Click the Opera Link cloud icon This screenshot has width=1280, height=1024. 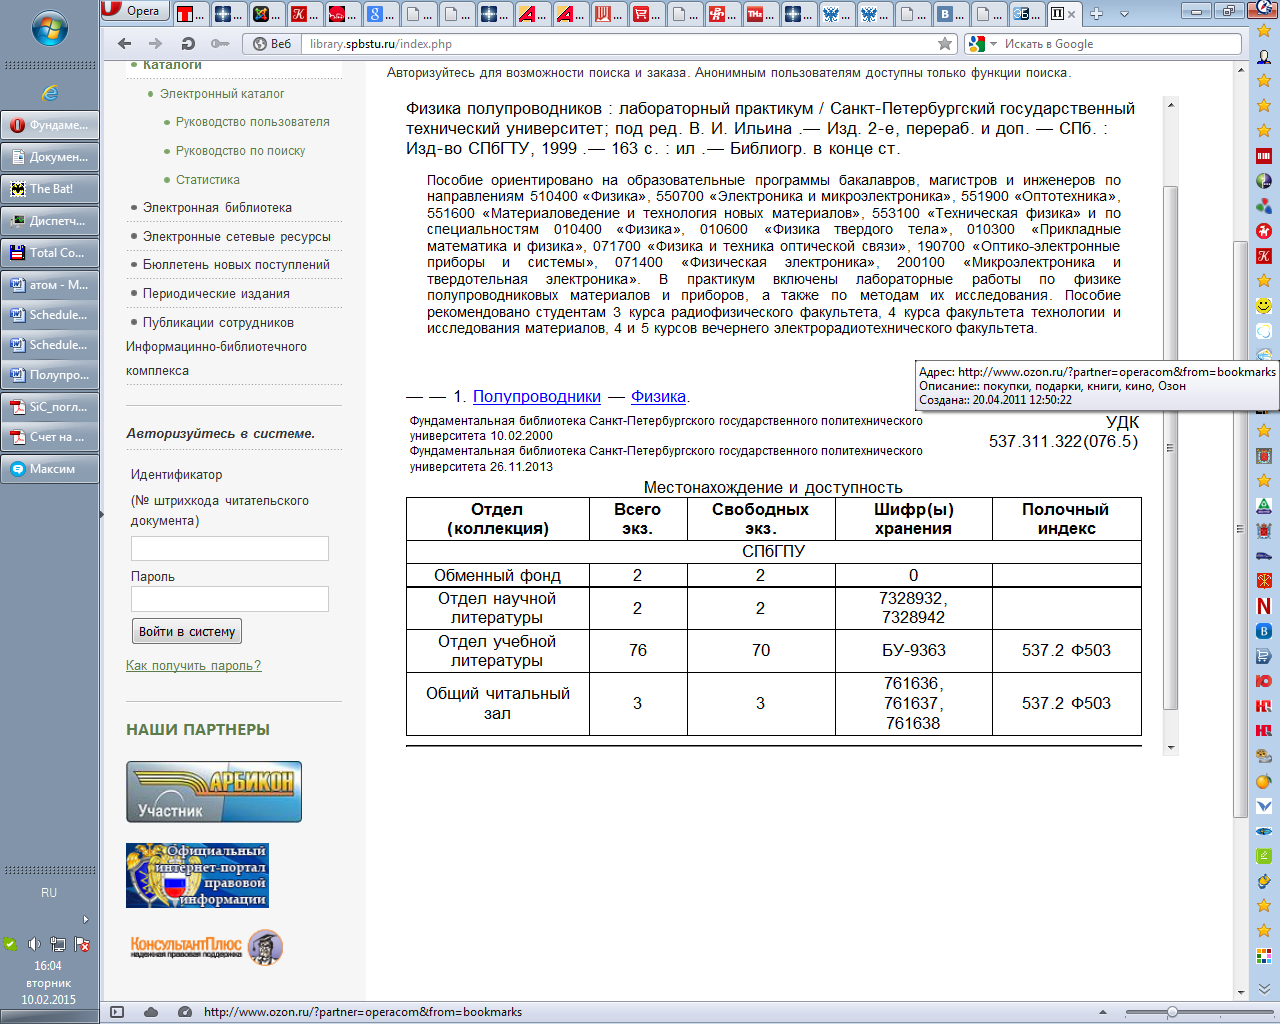pyautogui.click(x=151, y=1012)
